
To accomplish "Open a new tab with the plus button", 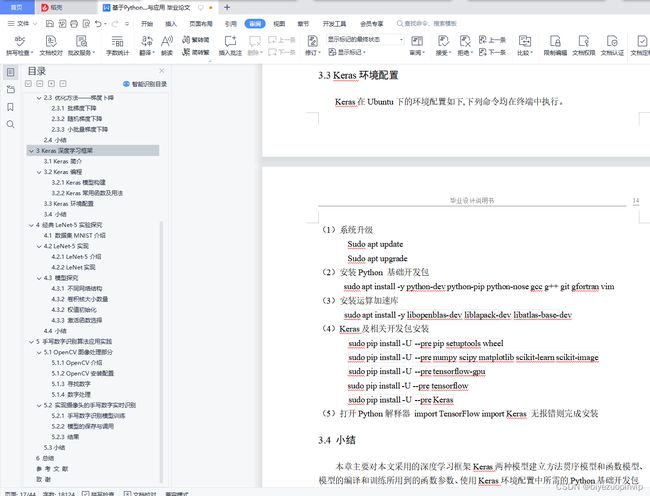I will tap(227, 7).
